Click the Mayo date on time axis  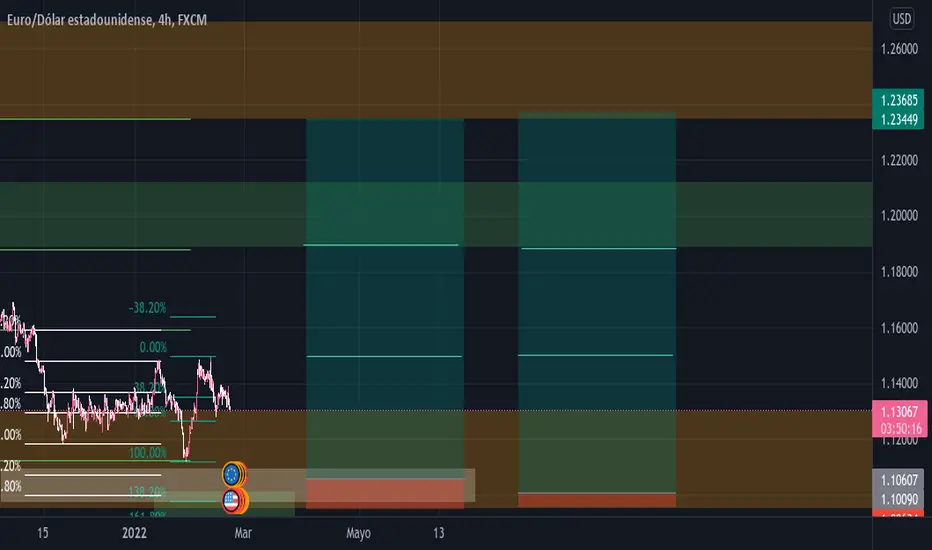(358, 533)
